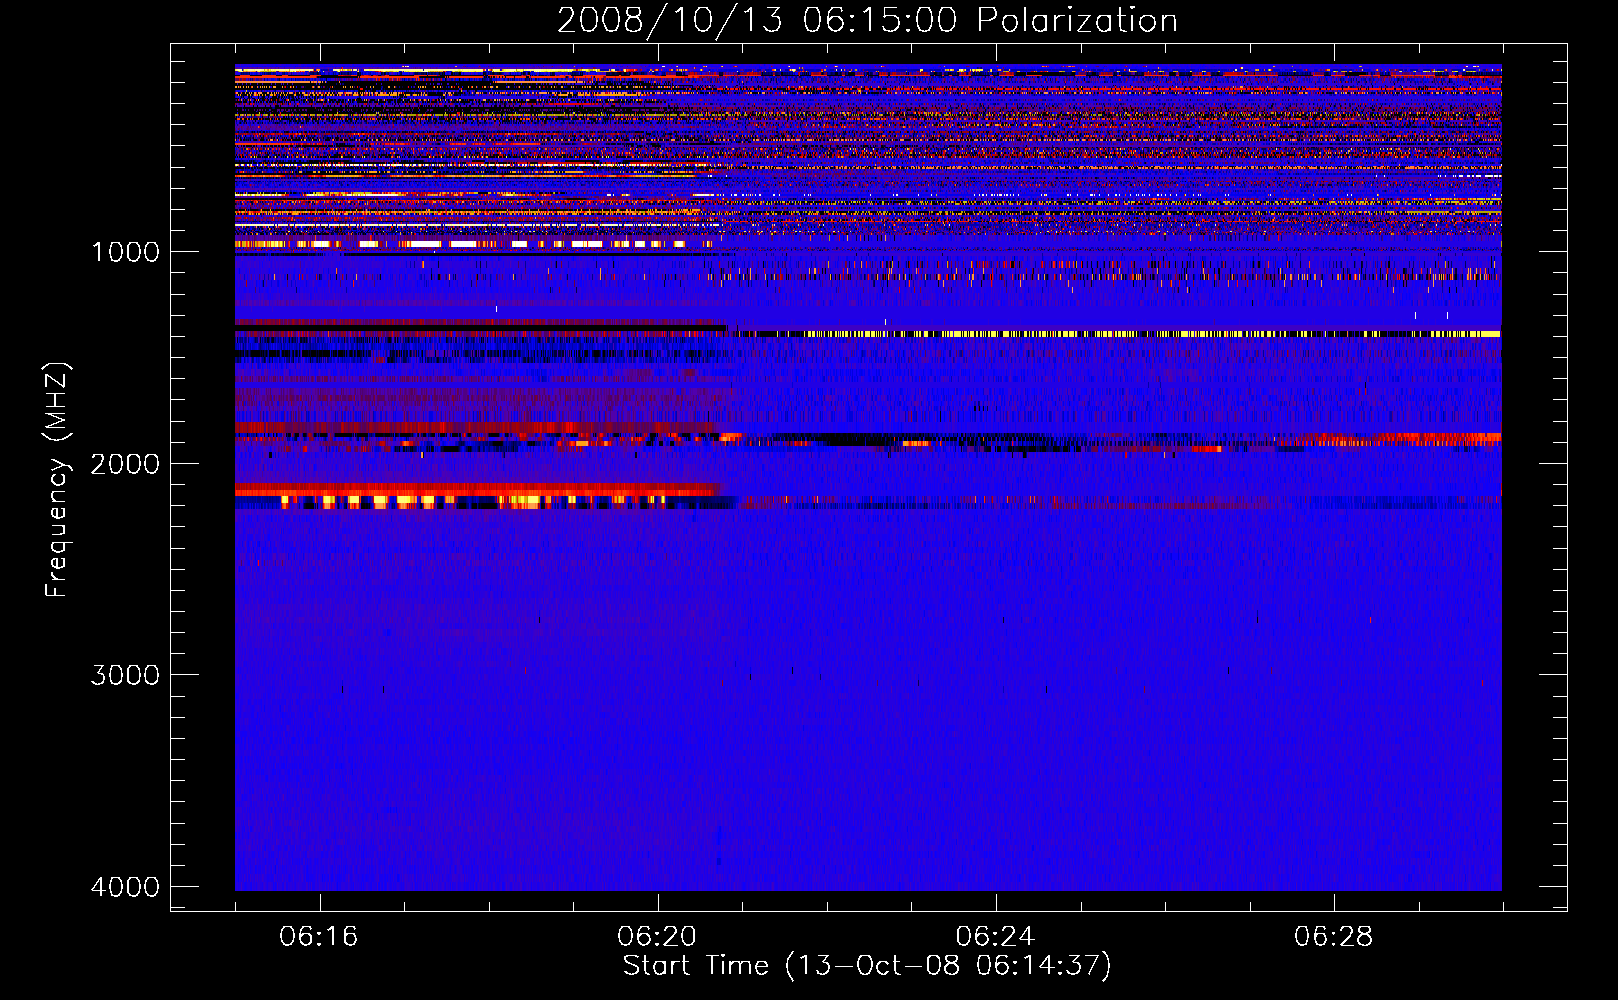Click the plot title '2008/10/13 06:15:00 Polarization'
The width and height of the screenshot is (1618, 1000).
coord(867,20)
